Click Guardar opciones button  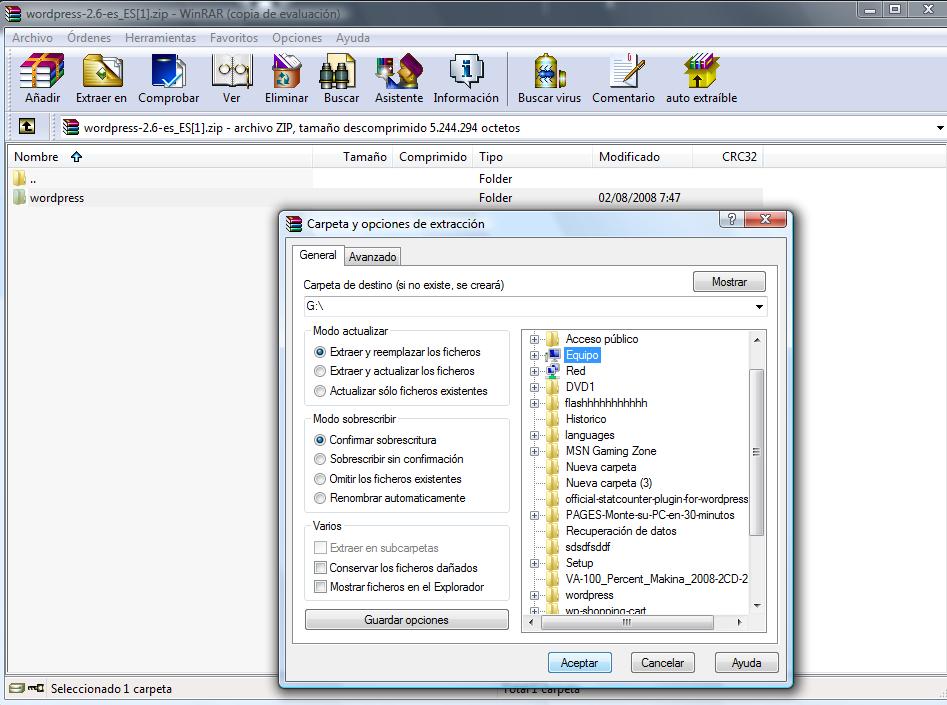tap(406, 620)
